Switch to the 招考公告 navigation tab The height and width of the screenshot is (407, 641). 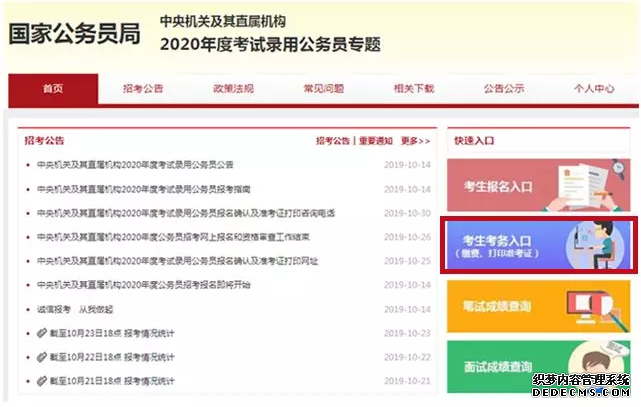click(143, 89)
